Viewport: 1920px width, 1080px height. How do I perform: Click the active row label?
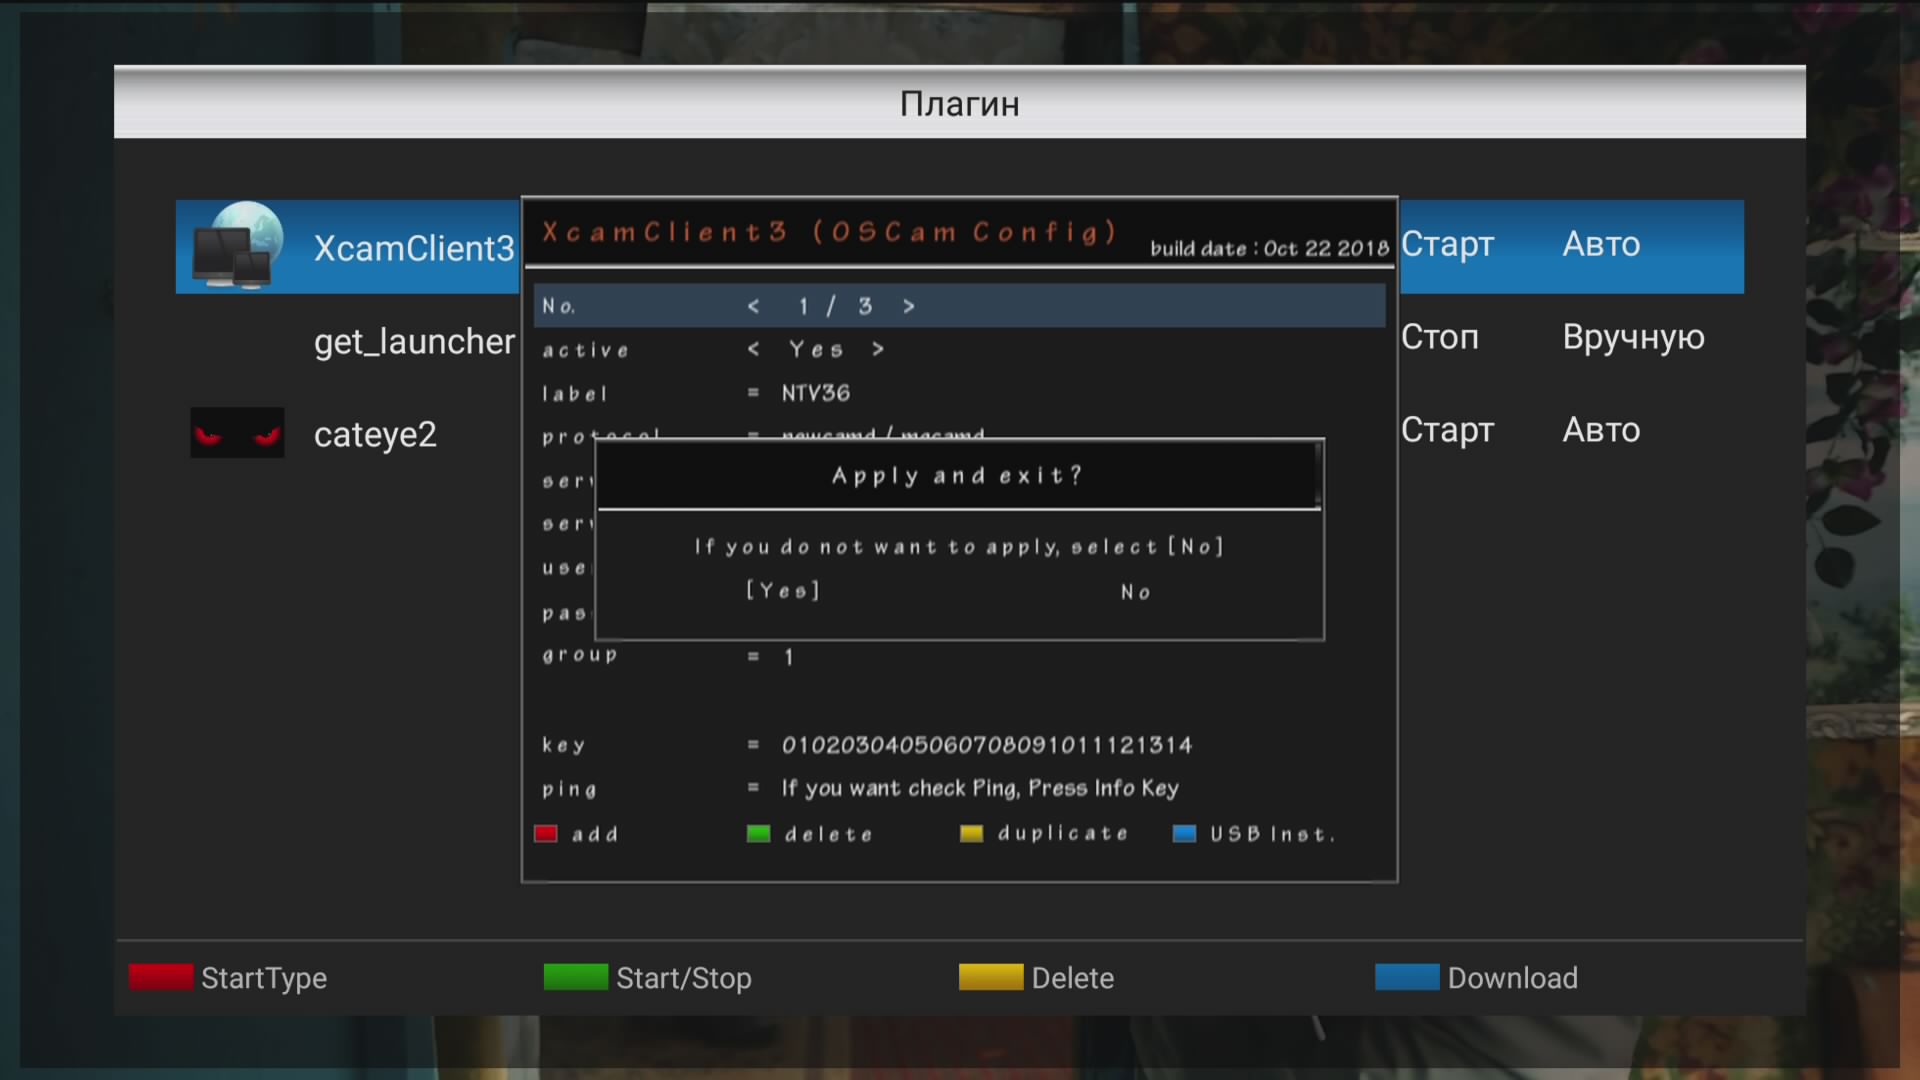586,350
